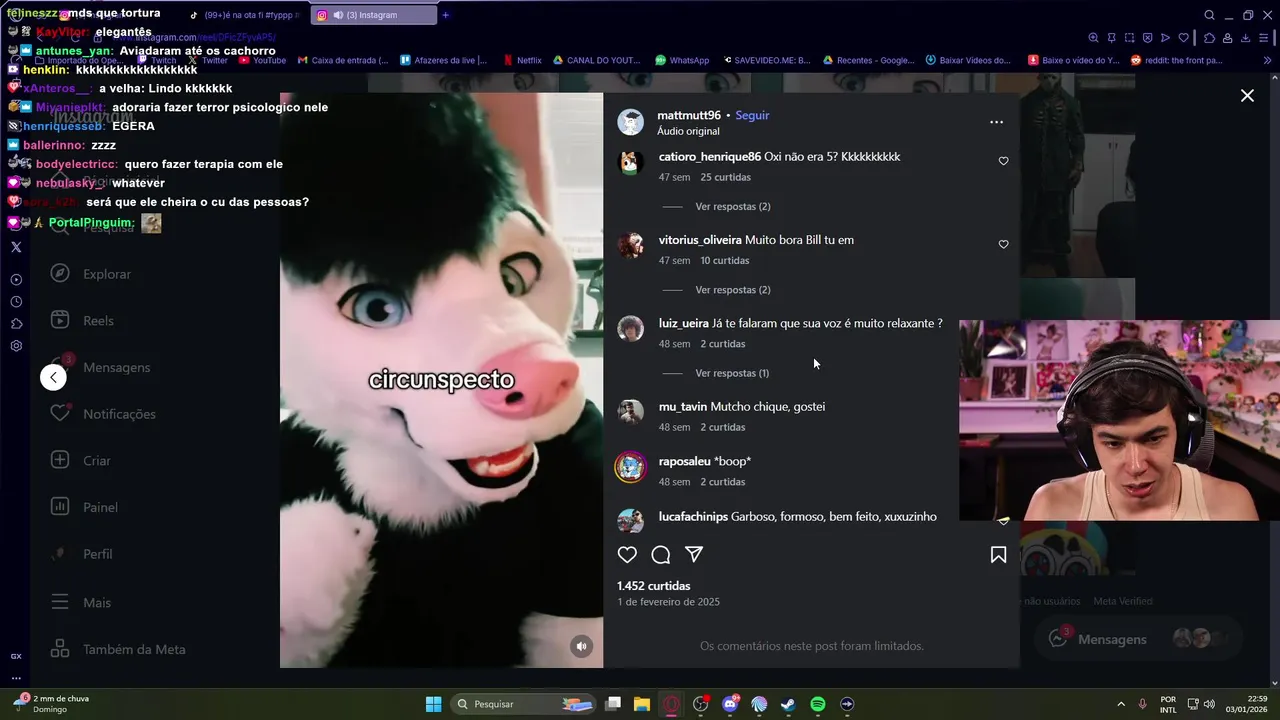Open the Opera sidebar settings gear

click(16, 346)
